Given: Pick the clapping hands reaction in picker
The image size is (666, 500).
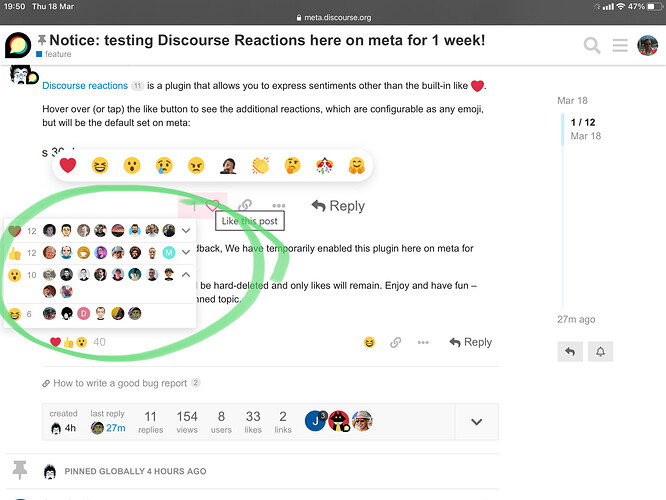Looking at the screenshot, I should 260,165.
